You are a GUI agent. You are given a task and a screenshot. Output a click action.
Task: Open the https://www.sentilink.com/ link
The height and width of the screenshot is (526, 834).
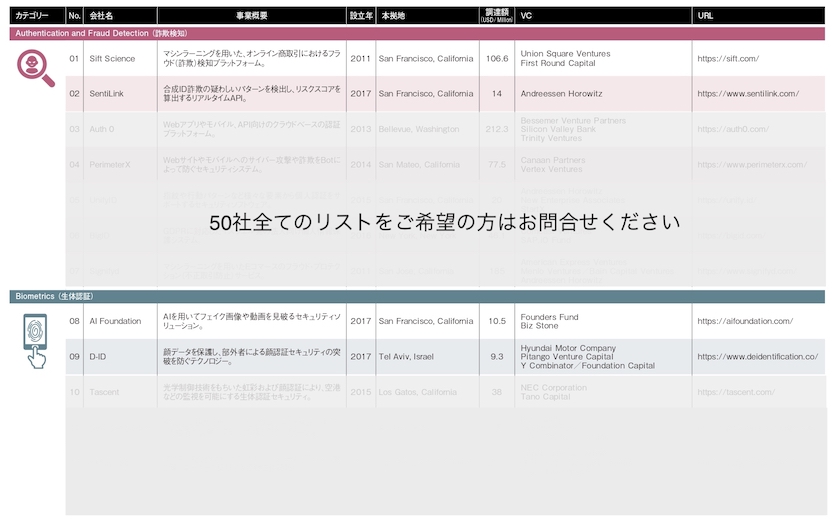click(748, 94)
